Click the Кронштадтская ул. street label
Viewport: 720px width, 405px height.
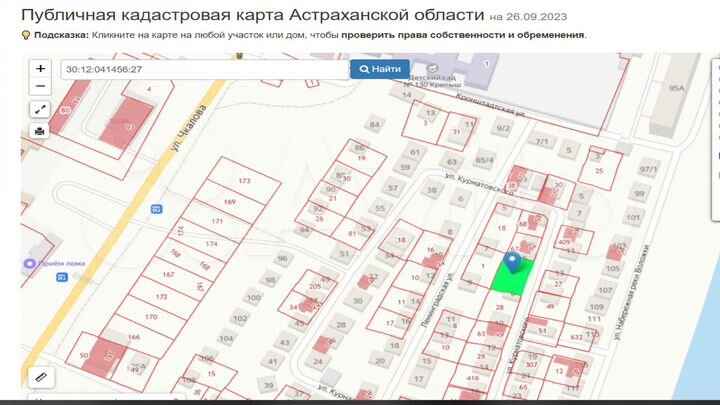point(490,104)
